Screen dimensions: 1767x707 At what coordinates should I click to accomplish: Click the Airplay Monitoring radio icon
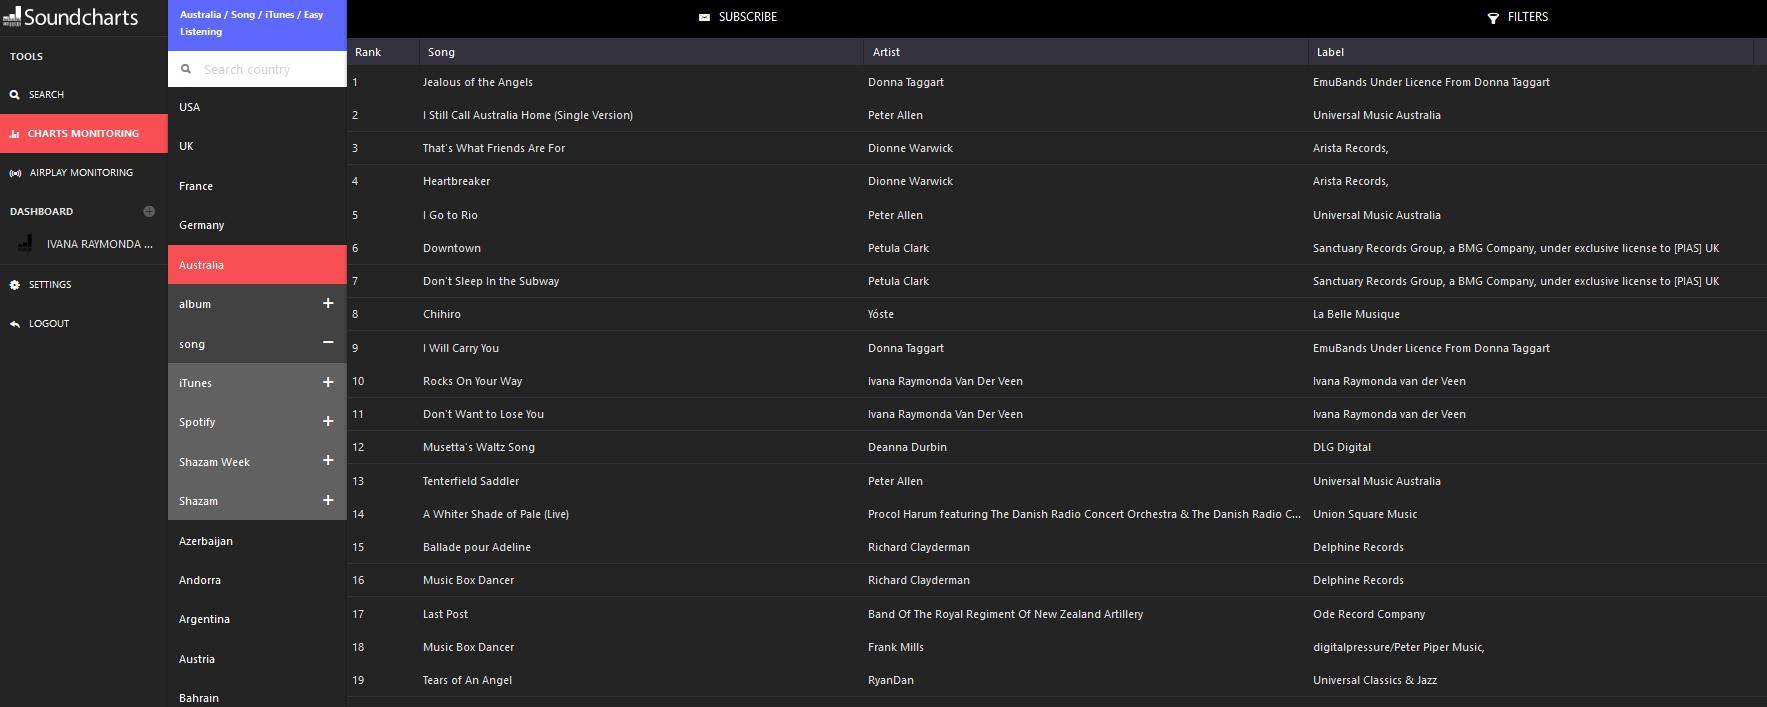[15, 173]
